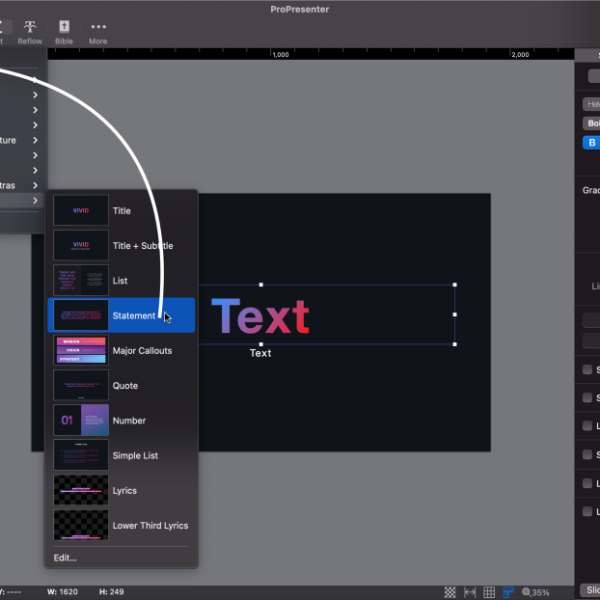Choose the Number template
The image size is (600, 600).
121,420
